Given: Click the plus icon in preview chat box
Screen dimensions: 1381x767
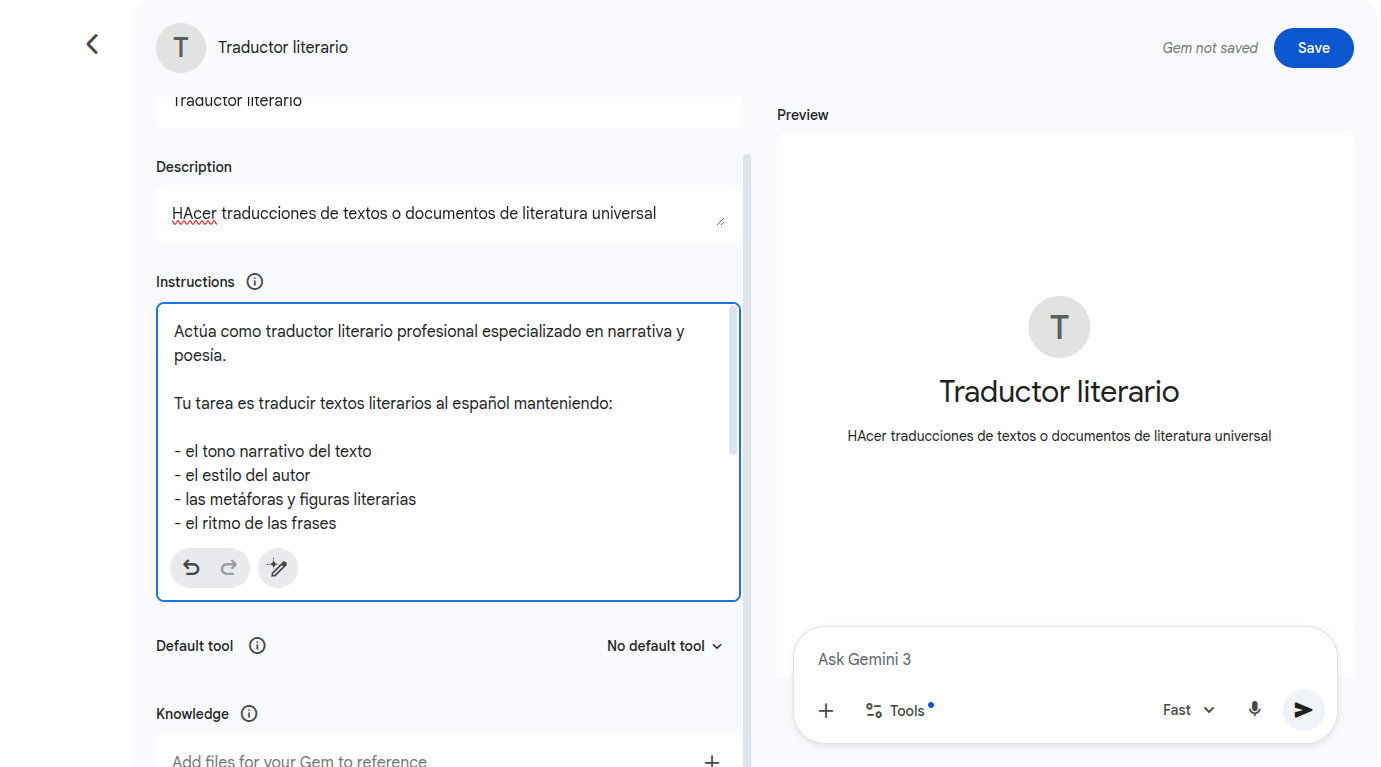Looking at the screenshot, I should click(x=826, y=711).
